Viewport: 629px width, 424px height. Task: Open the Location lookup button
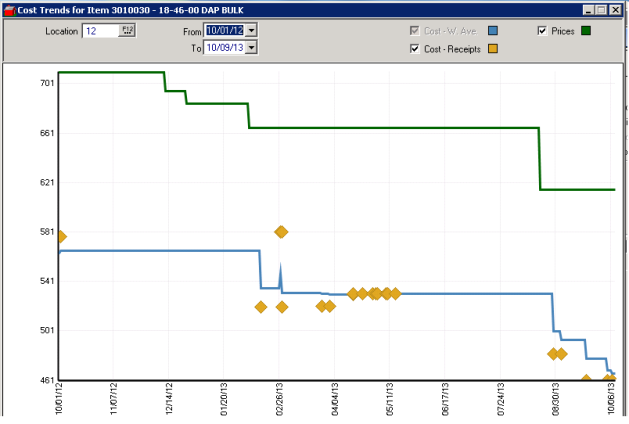(127, 31)
